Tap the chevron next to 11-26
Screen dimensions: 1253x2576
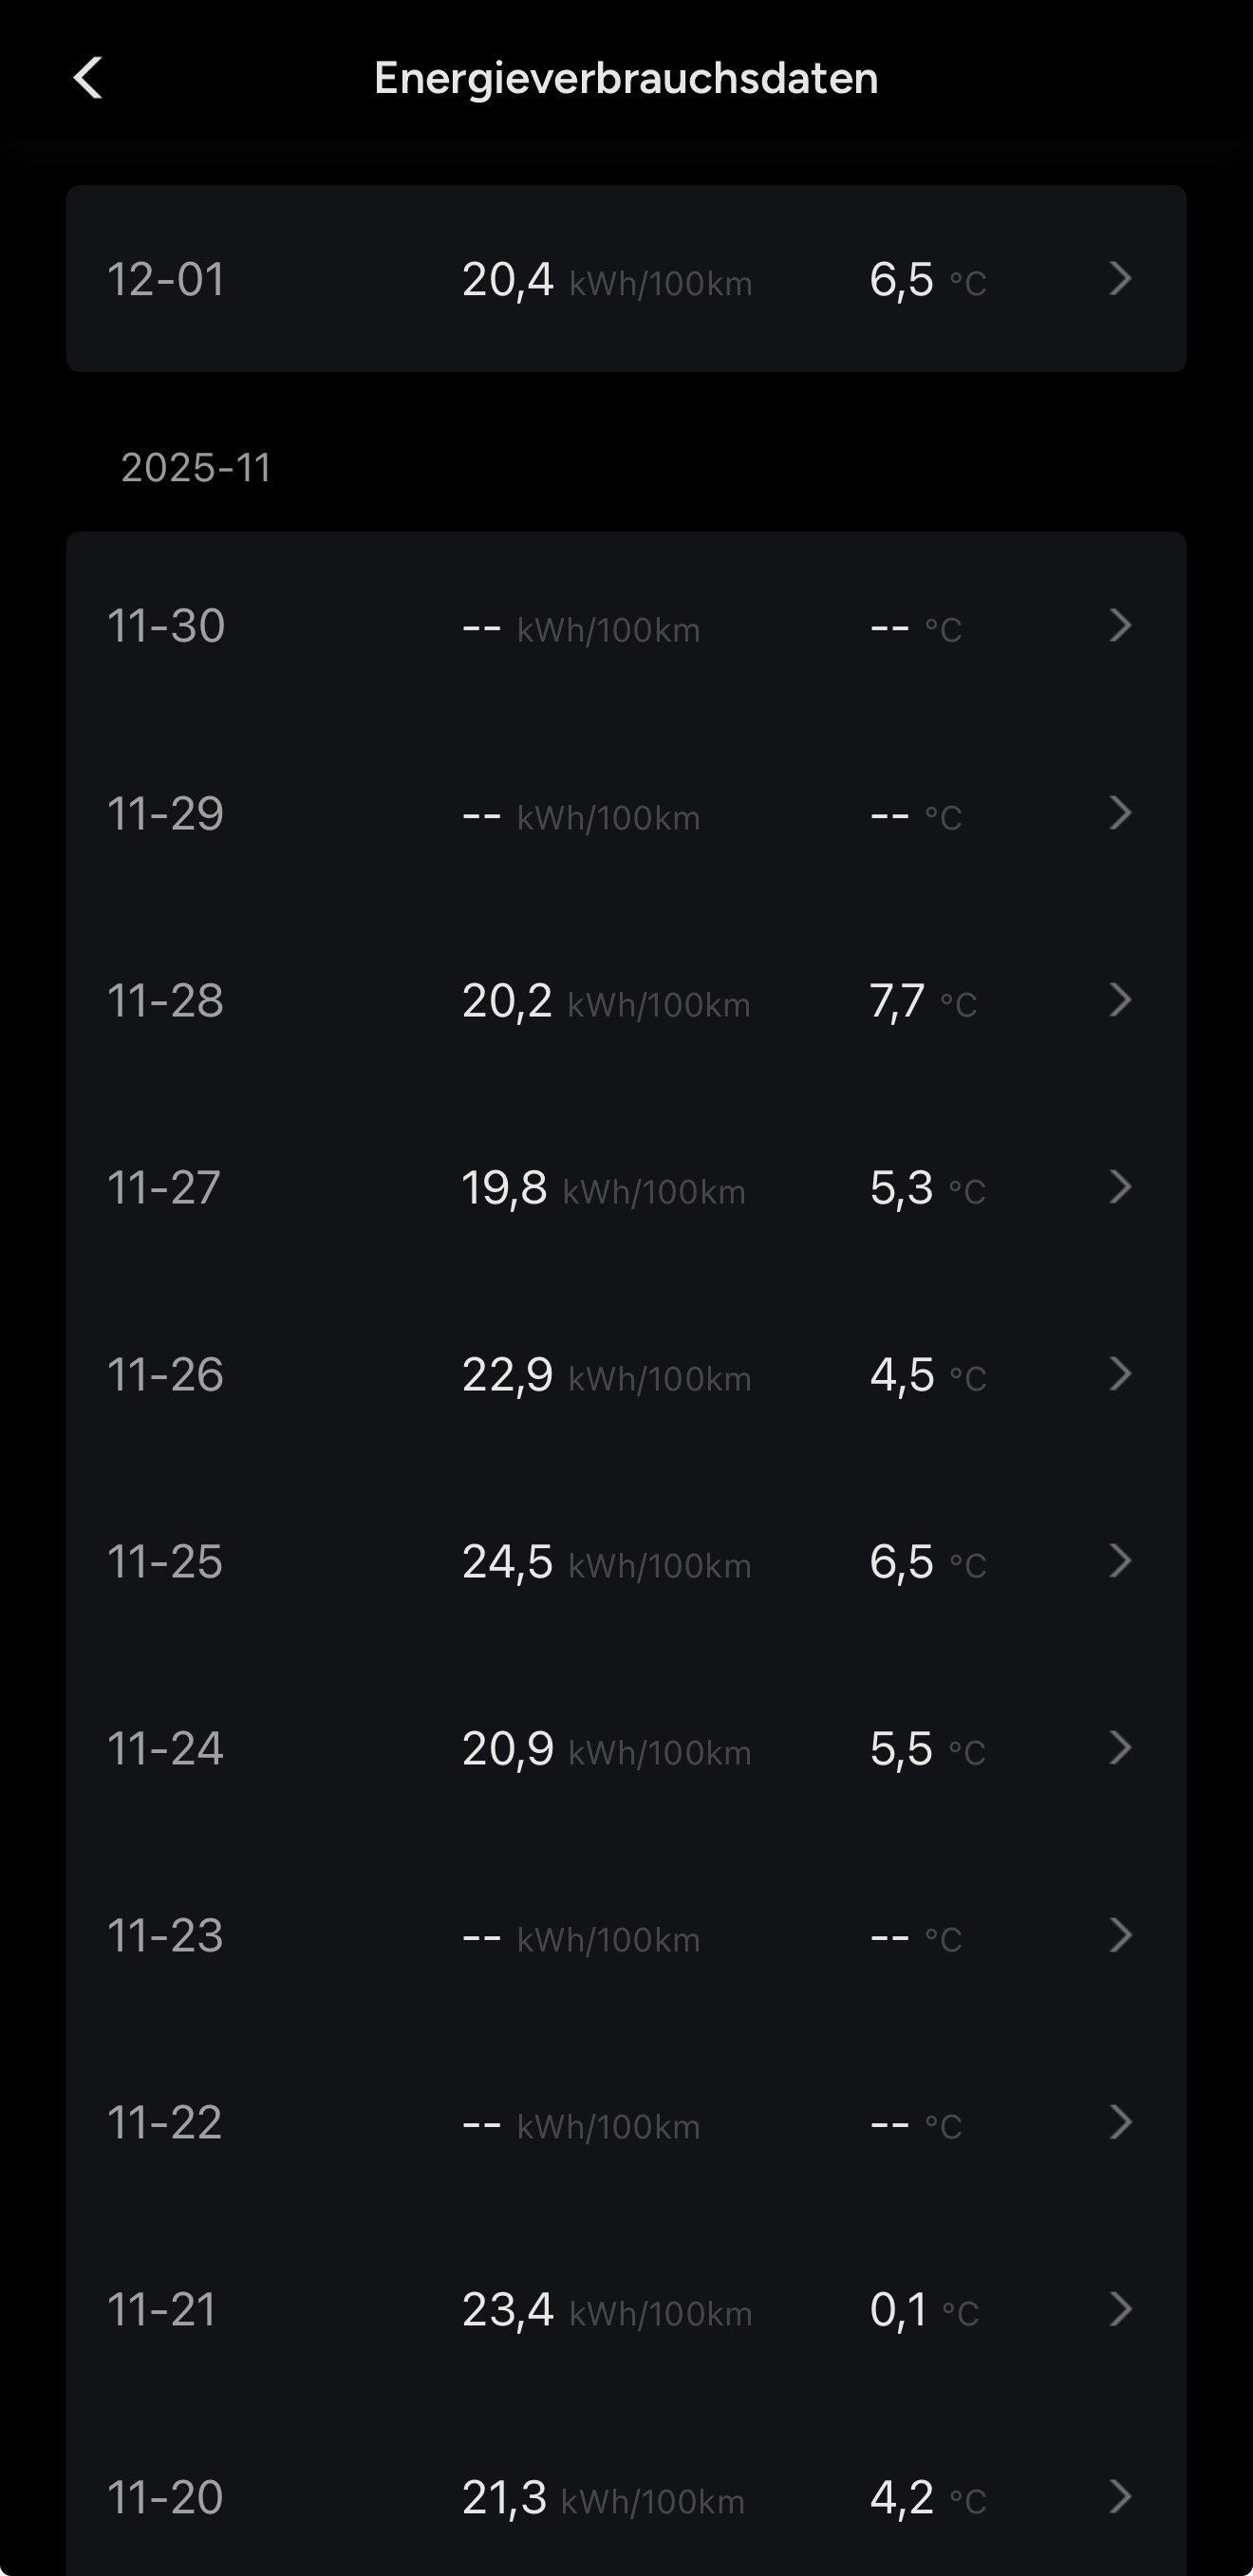[x=1120, y=1374]
